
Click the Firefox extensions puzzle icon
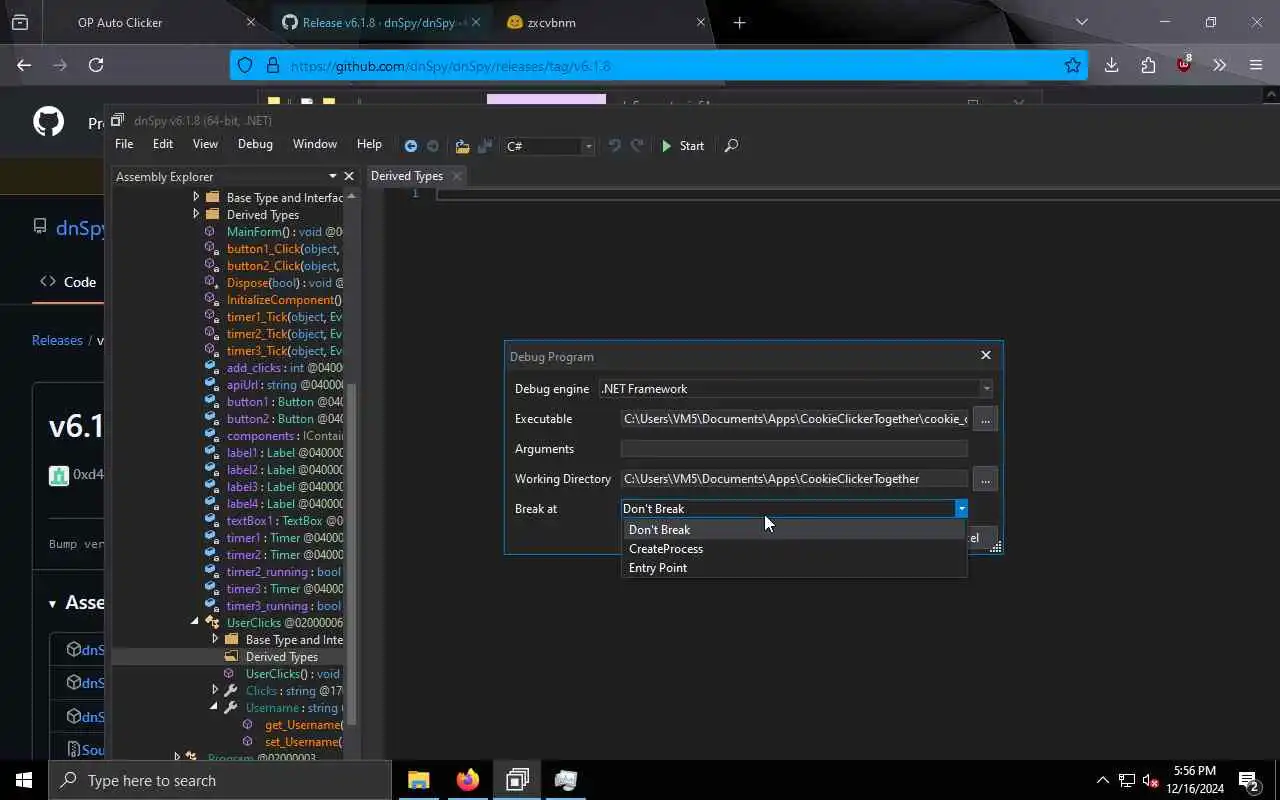click(x=1148, y=65)
